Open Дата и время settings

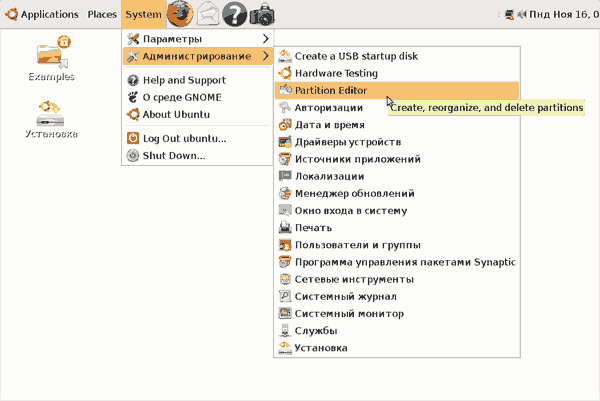coord(397,125)
